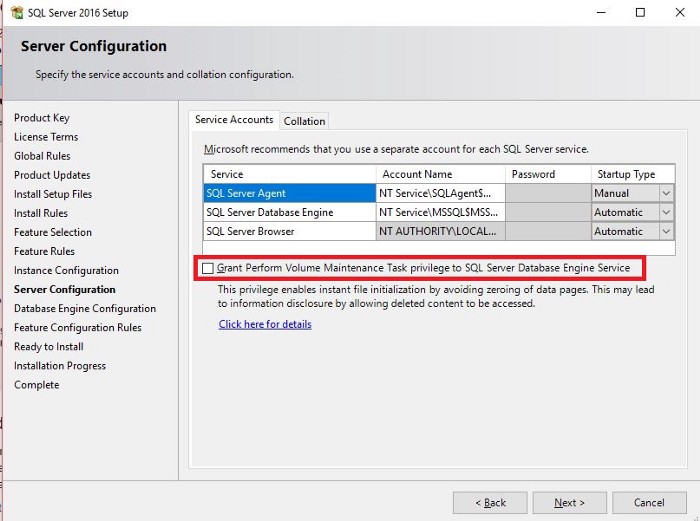Select Installation Progress step in sidebar
The image size is (700, 521).
(x=60, y=366)
